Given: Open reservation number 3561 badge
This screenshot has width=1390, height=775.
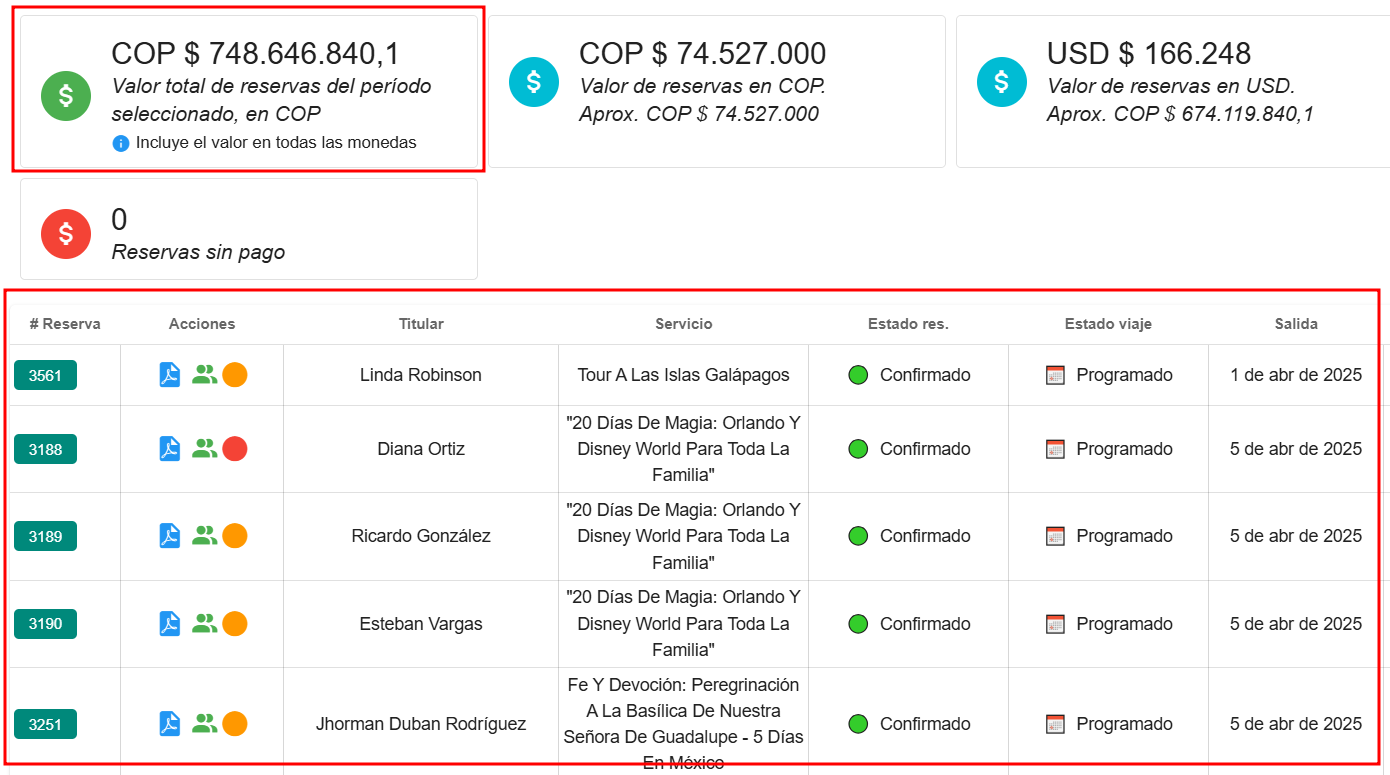Looking at the screenshot, I should click(x=45, y=375).
